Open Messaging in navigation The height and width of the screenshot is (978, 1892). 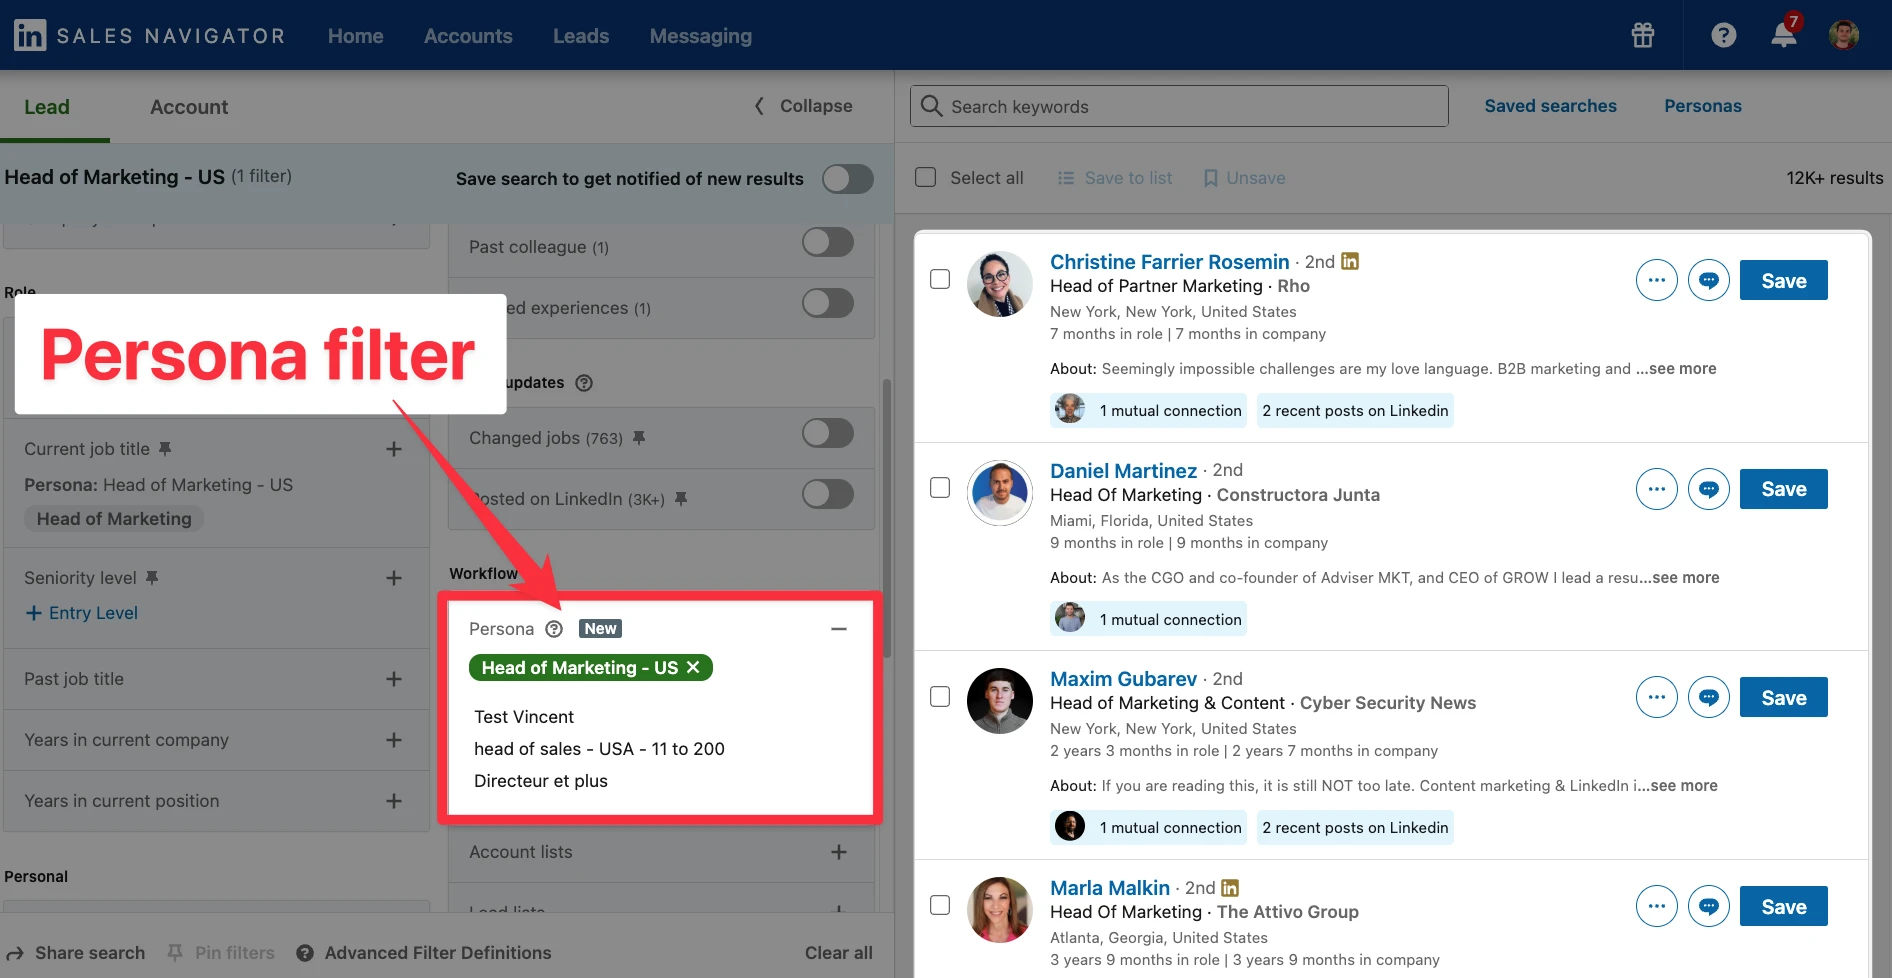(701, 36)
